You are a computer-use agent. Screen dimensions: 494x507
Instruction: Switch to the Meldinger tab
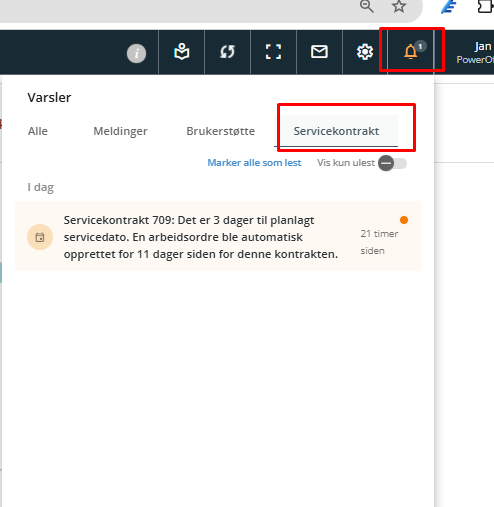[x=120, y=131]
